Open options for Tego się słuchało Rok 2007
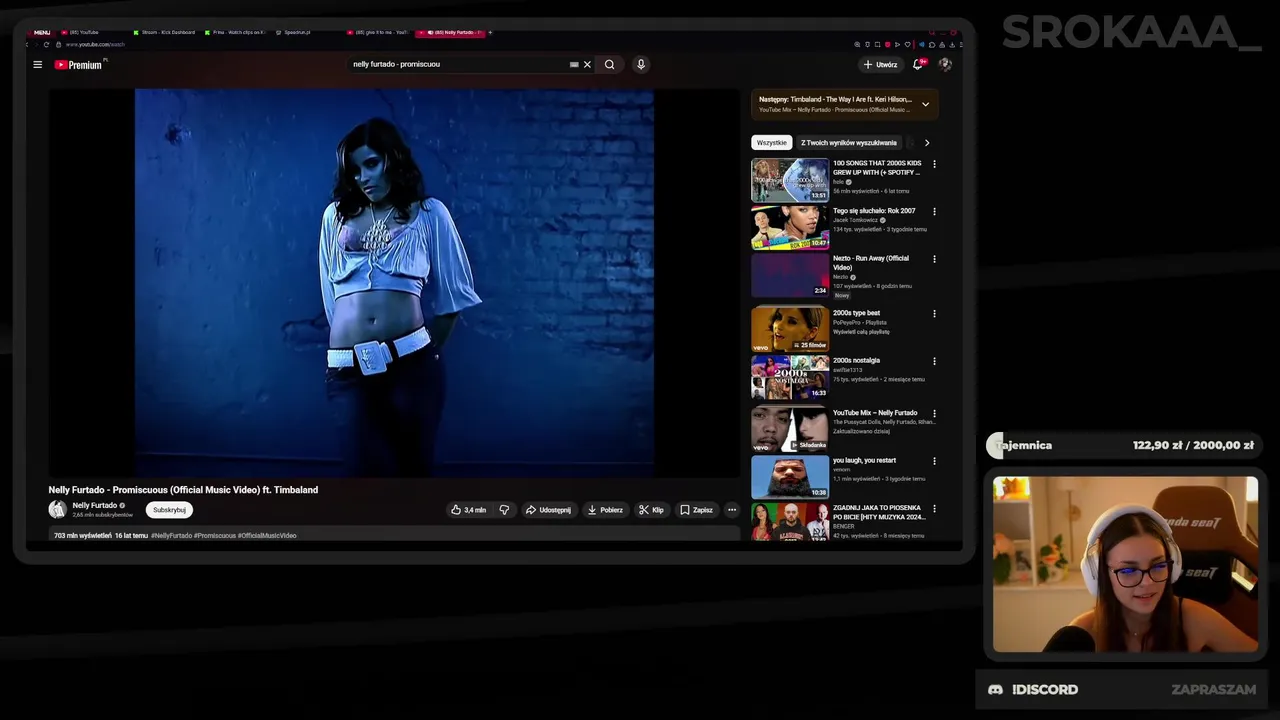 [934, 212]
